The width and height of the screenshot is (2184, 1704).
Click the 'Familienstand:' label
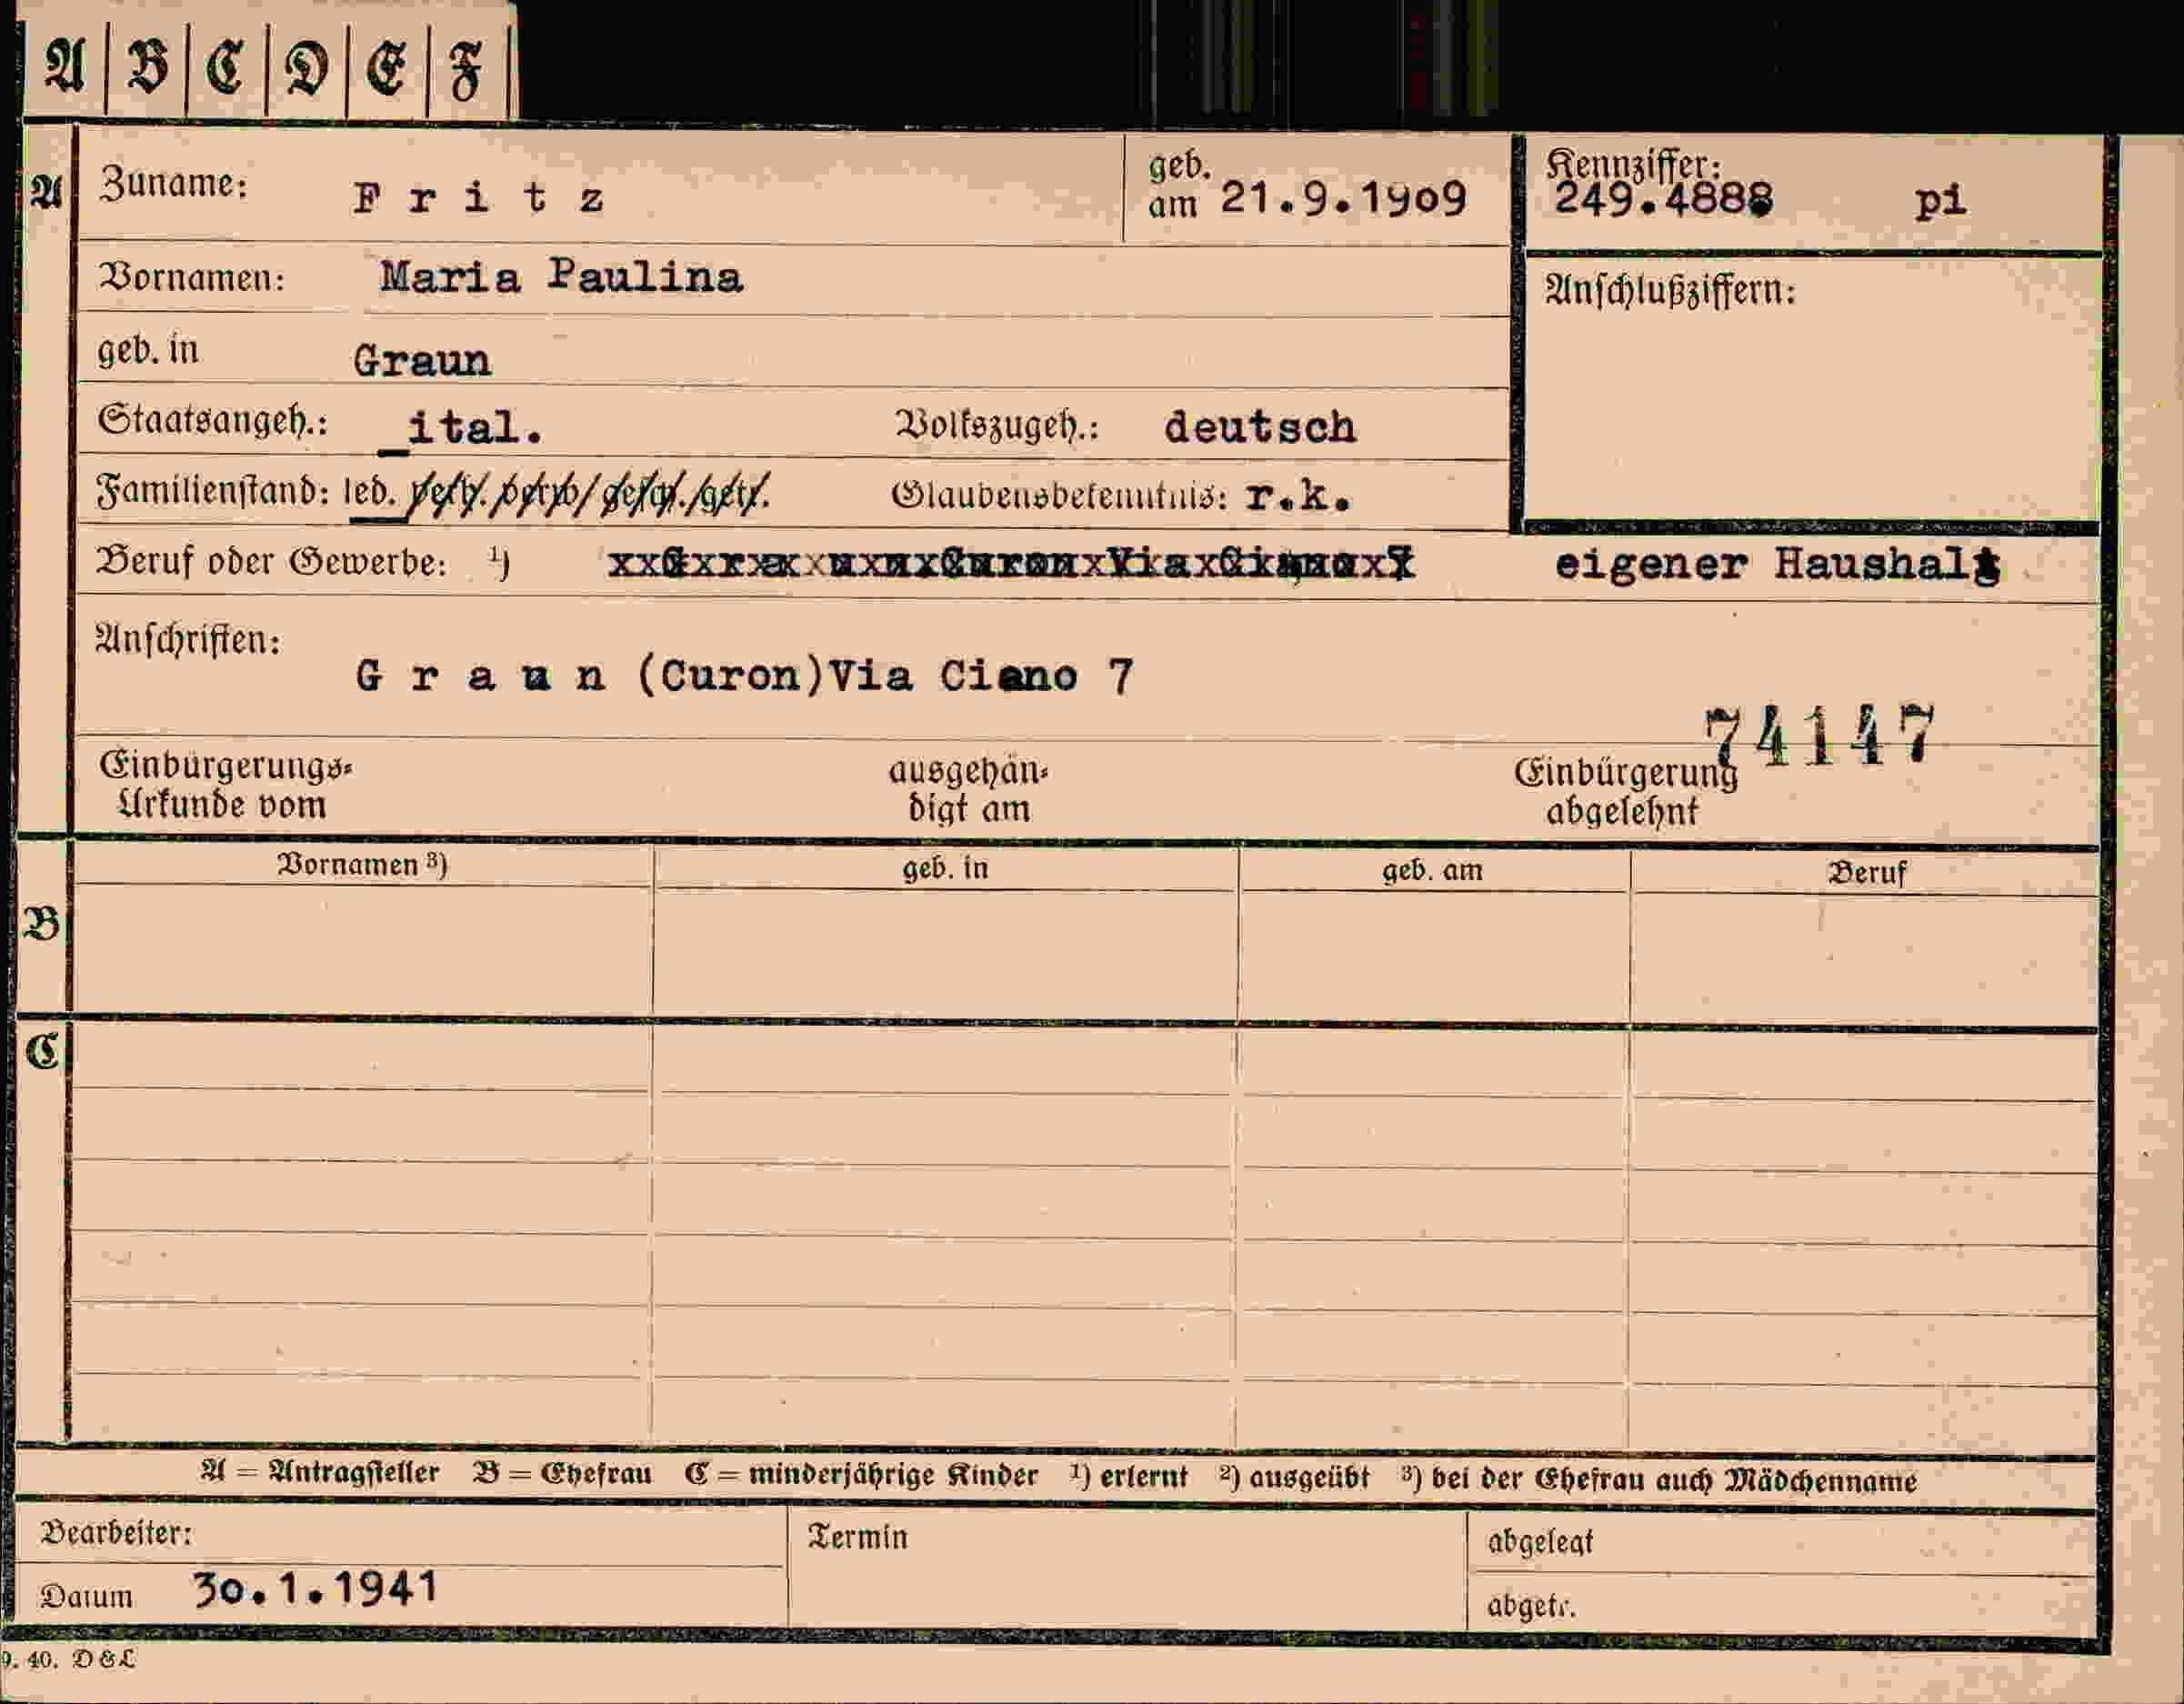point(213,491)
